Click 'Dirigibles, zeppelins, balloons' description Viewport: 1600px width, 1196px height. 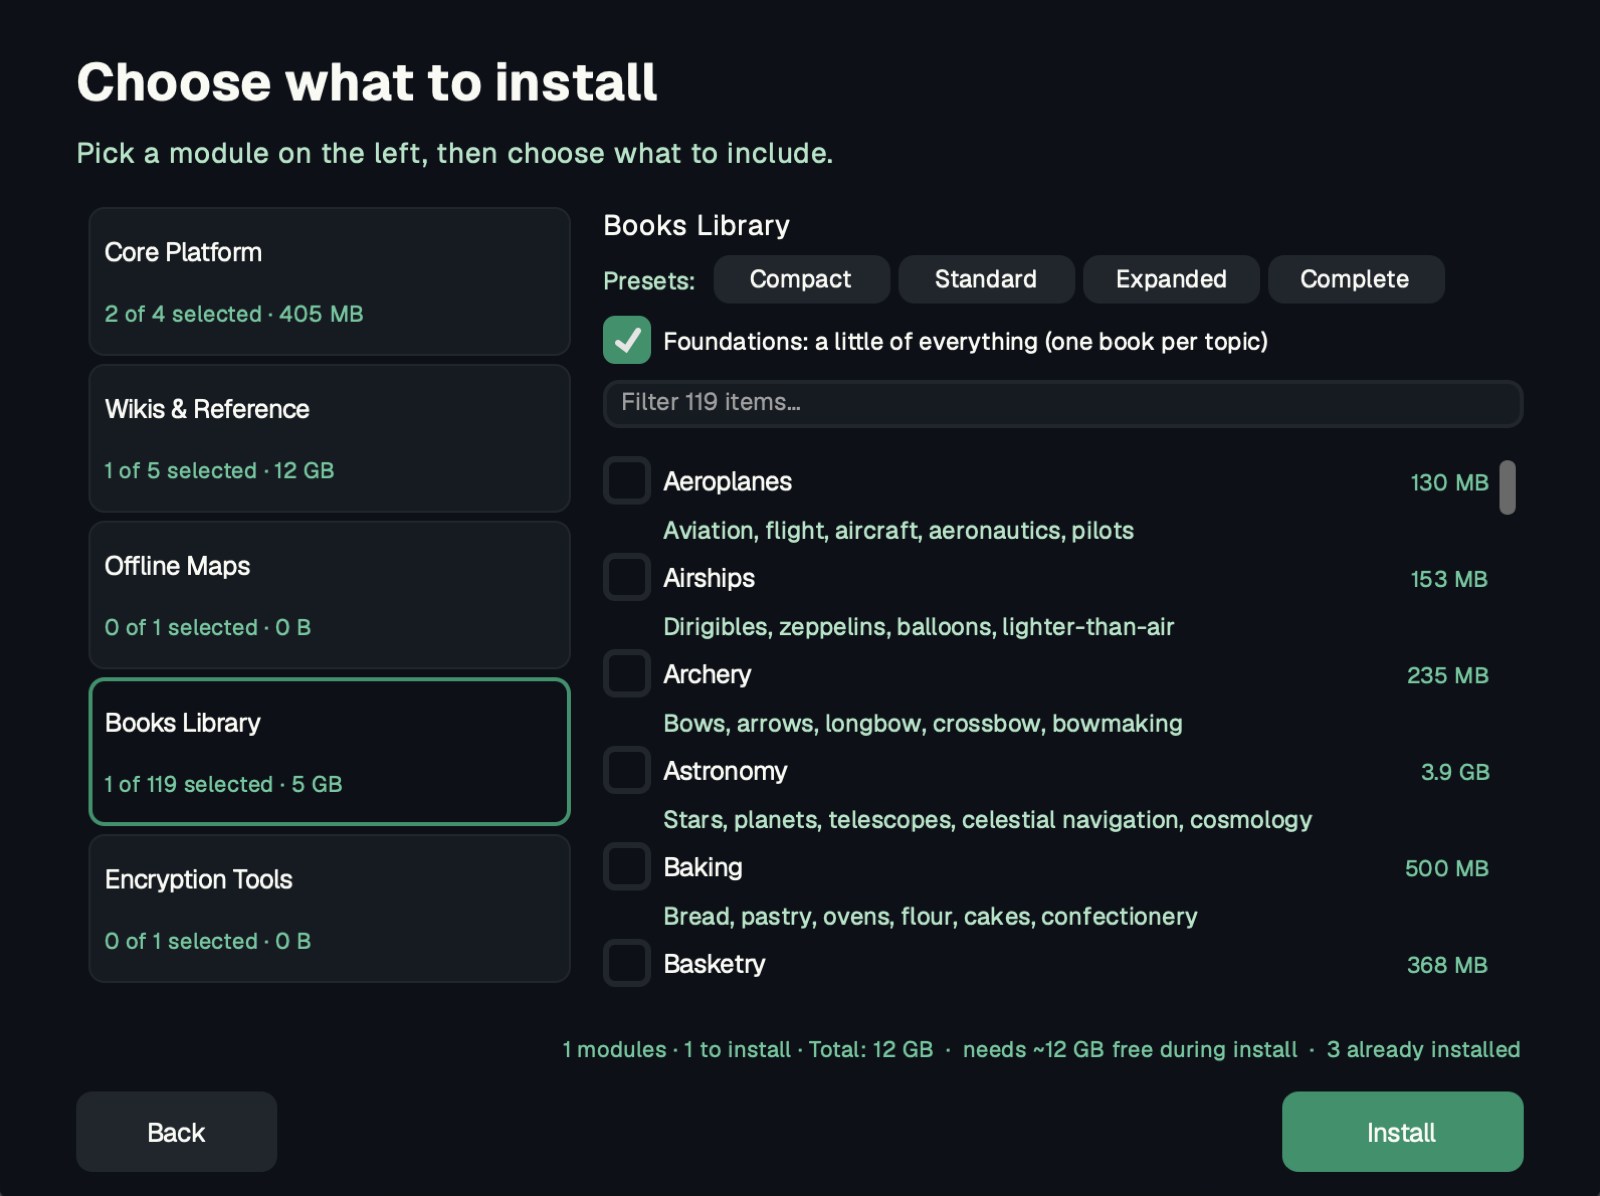[918, 627]
